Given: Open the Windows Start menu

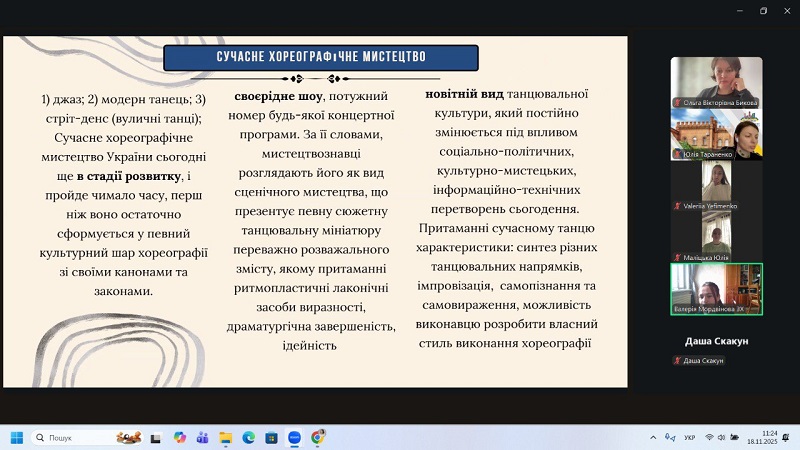Looking at the screenshot, I should (16, 437).
